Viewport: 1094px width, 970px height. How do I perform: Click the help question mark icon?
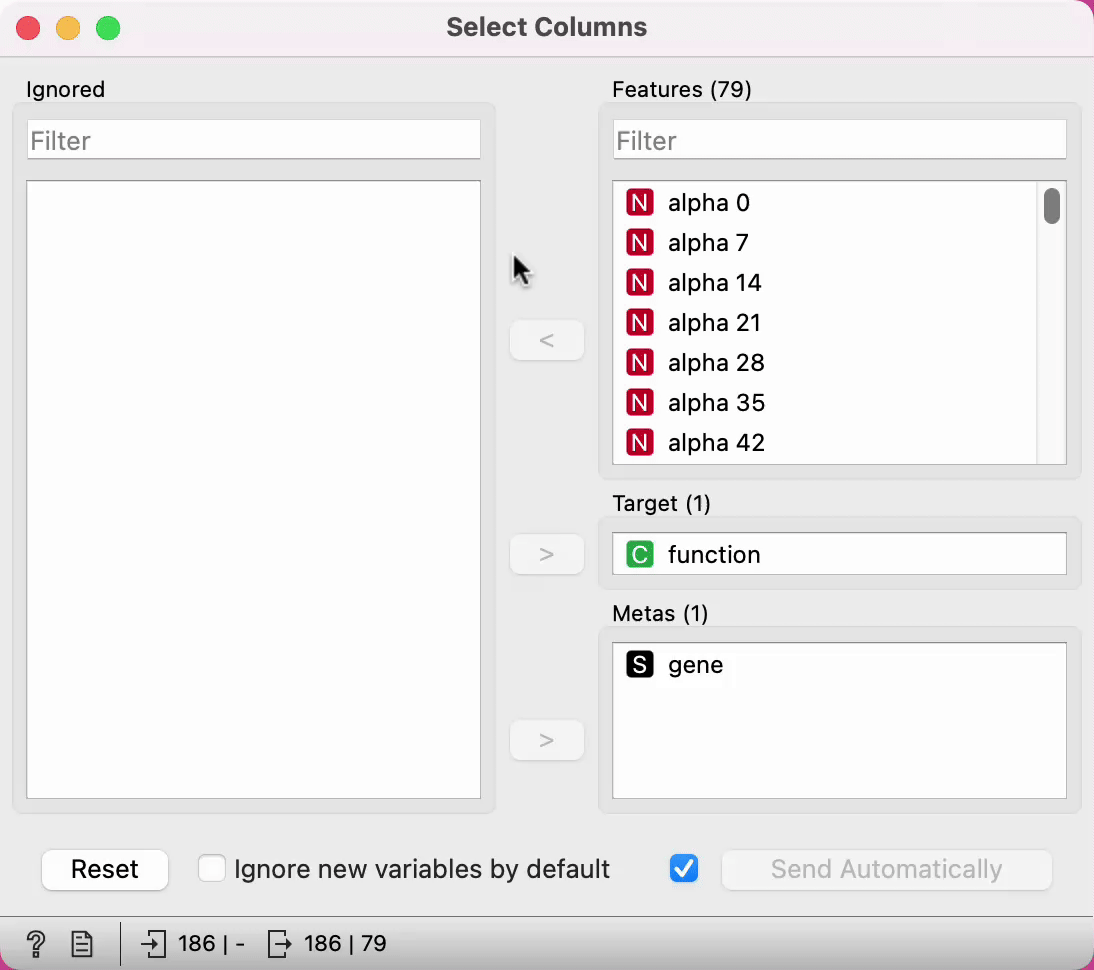pos(35,943)
